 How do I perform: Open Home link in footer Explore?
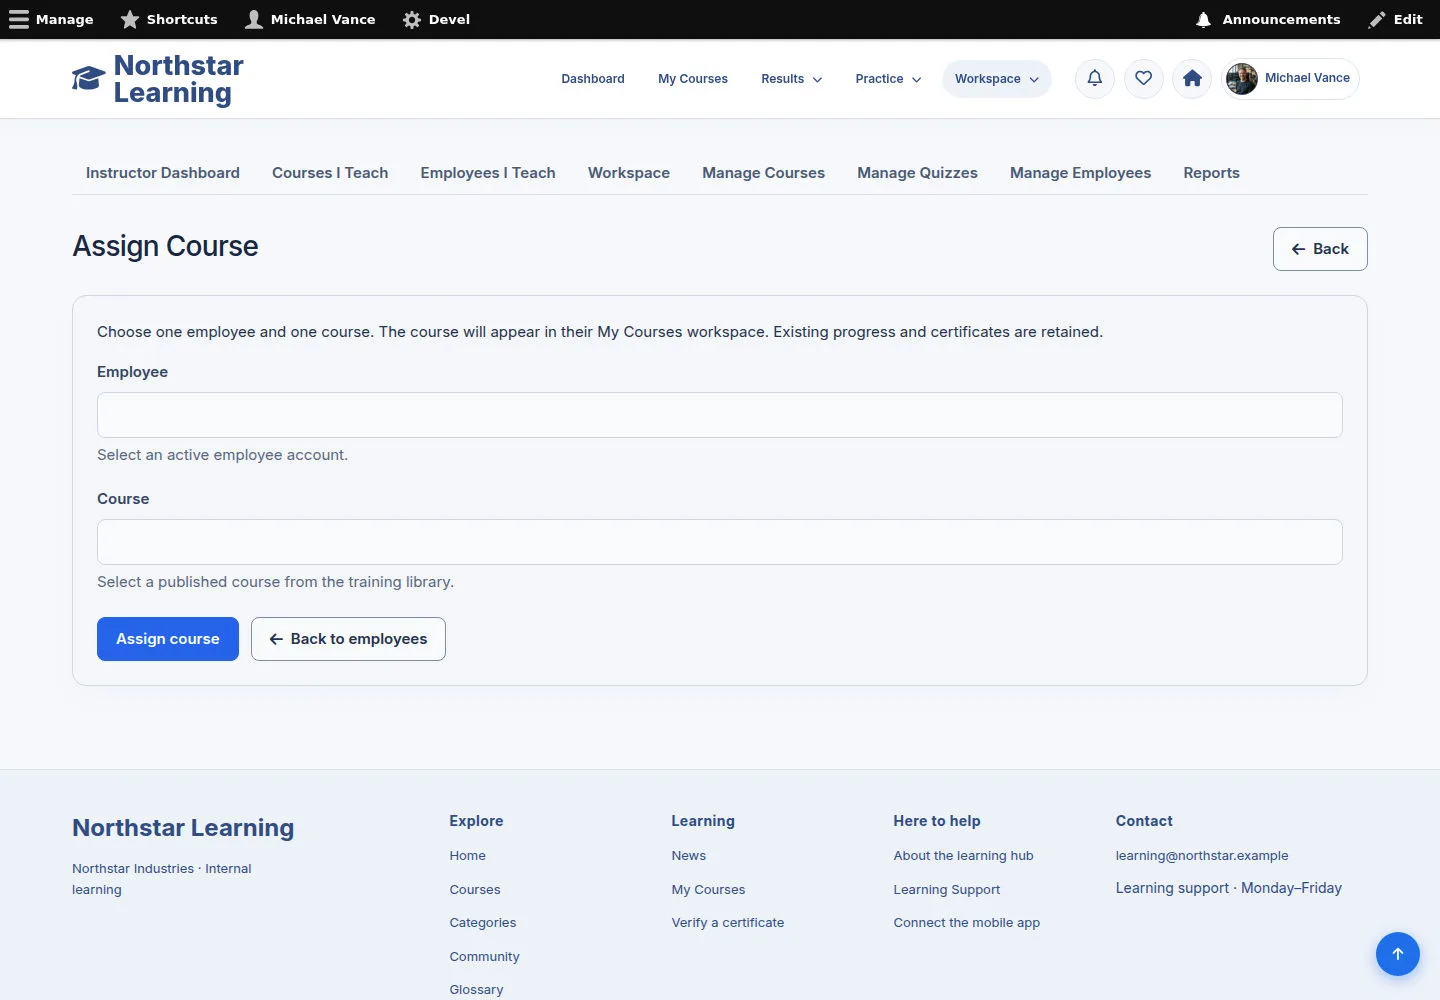click(468, 856)
